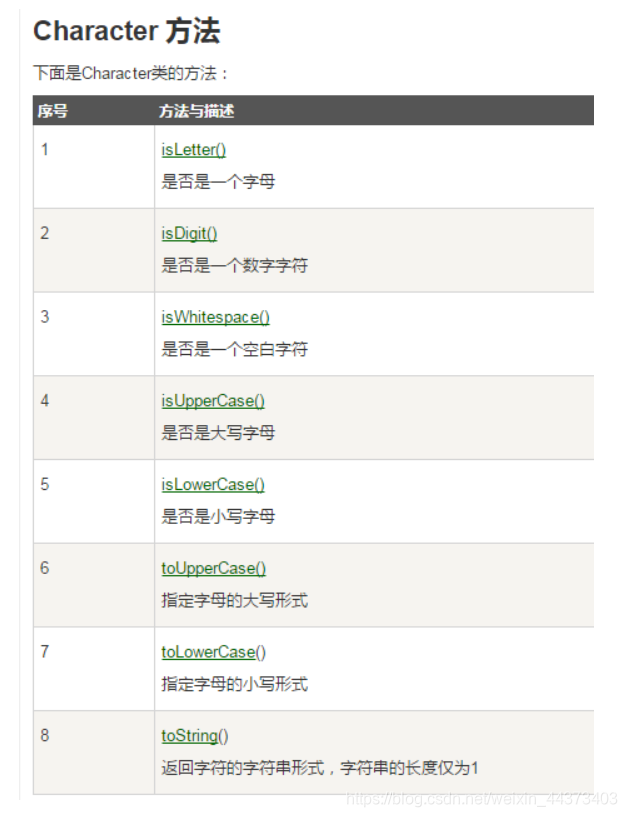
Task: Click the text 是否是大写字母
Action: point(218,432)
